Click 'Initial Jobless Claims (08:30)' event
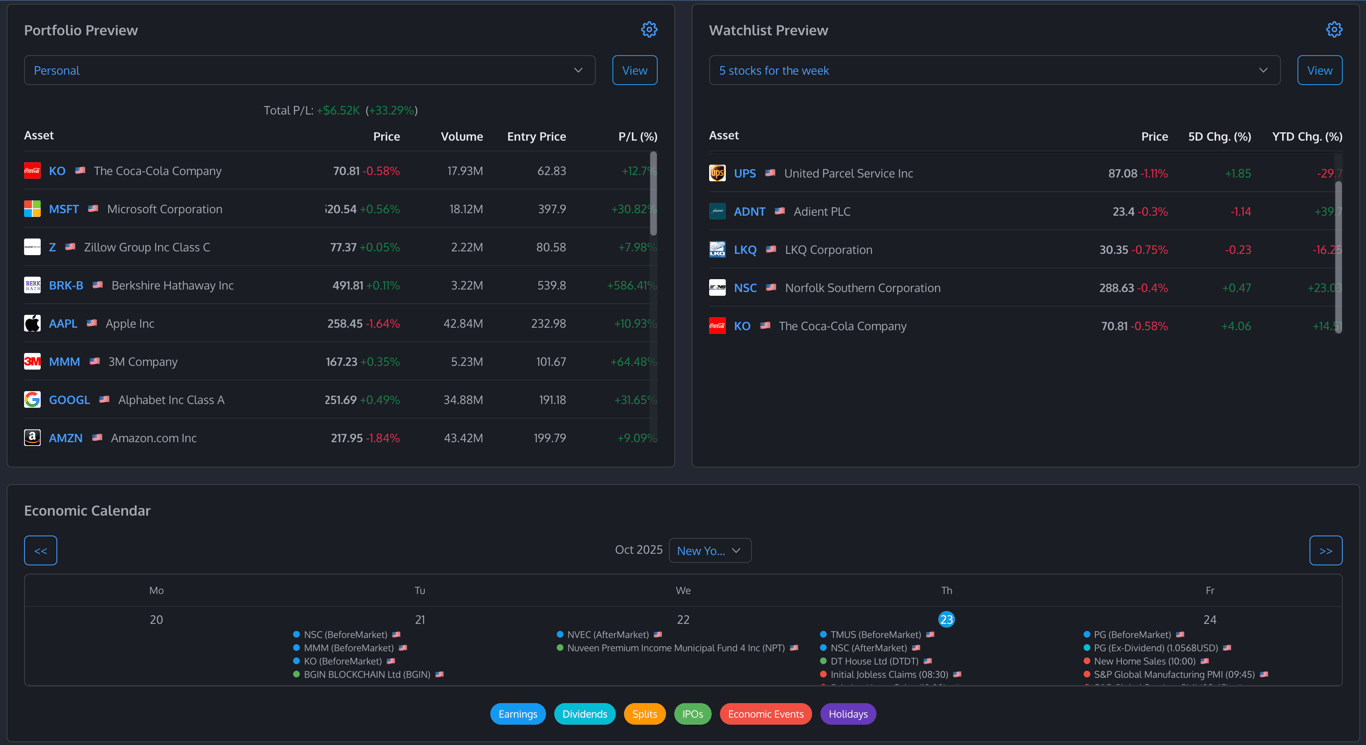Screen dimensions: 1366x745 pyautogui.click(x=890, y=674)
